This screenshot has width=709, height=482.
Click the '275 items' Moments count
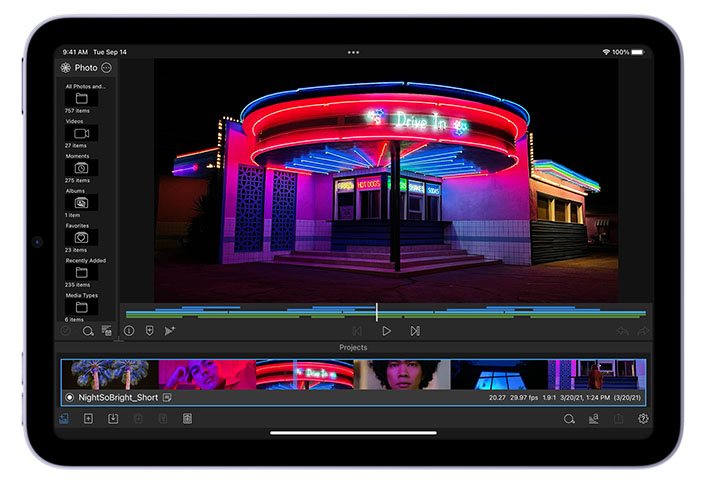click(x=77, y=180)
